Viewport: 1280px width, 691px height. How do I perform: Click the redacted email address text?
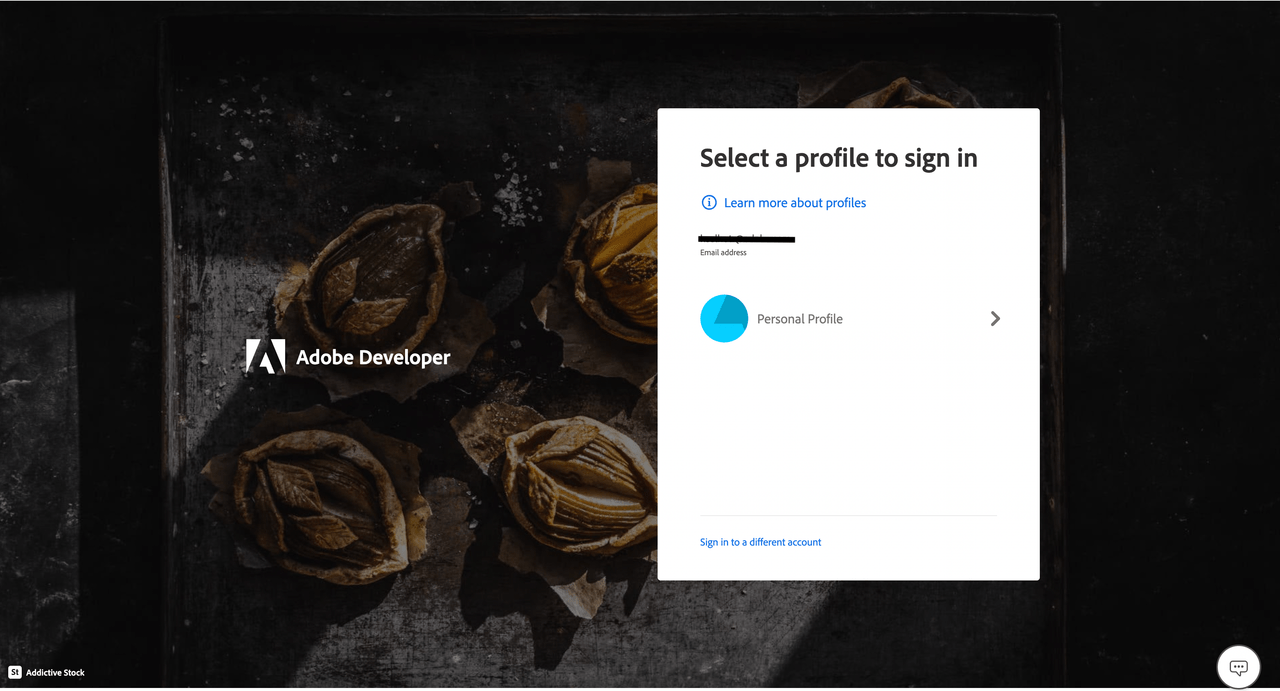point(746,238)
